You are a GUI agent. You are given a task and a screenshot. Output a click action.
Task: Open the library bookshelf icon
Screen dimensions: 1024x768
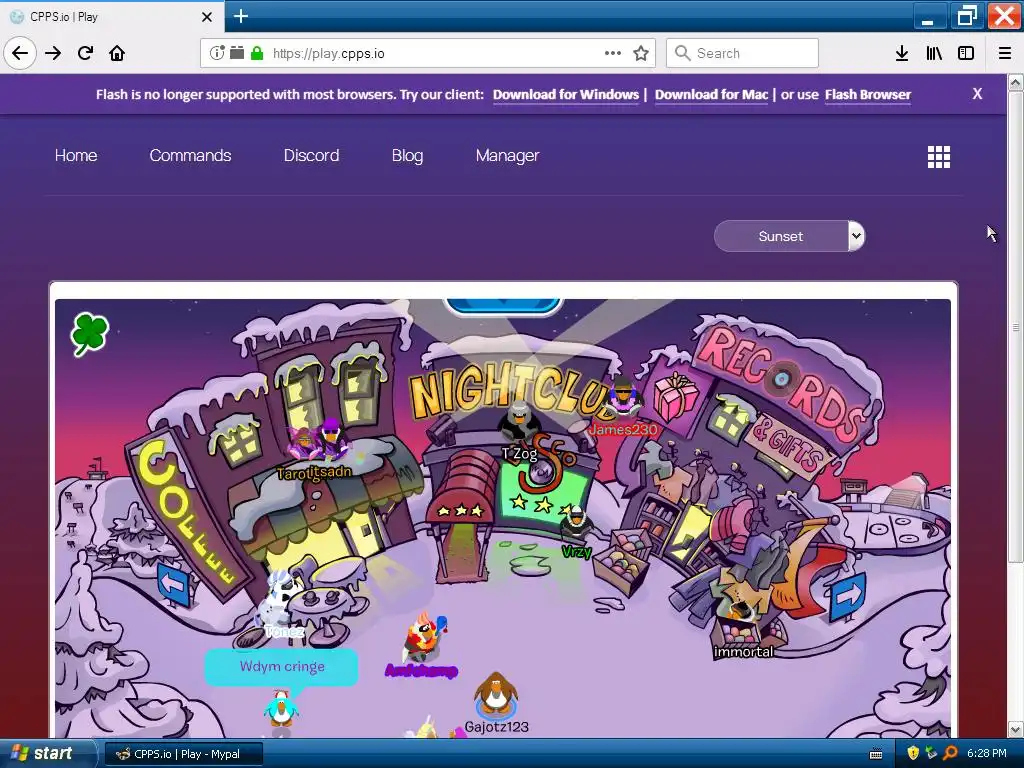click(934, 53)
